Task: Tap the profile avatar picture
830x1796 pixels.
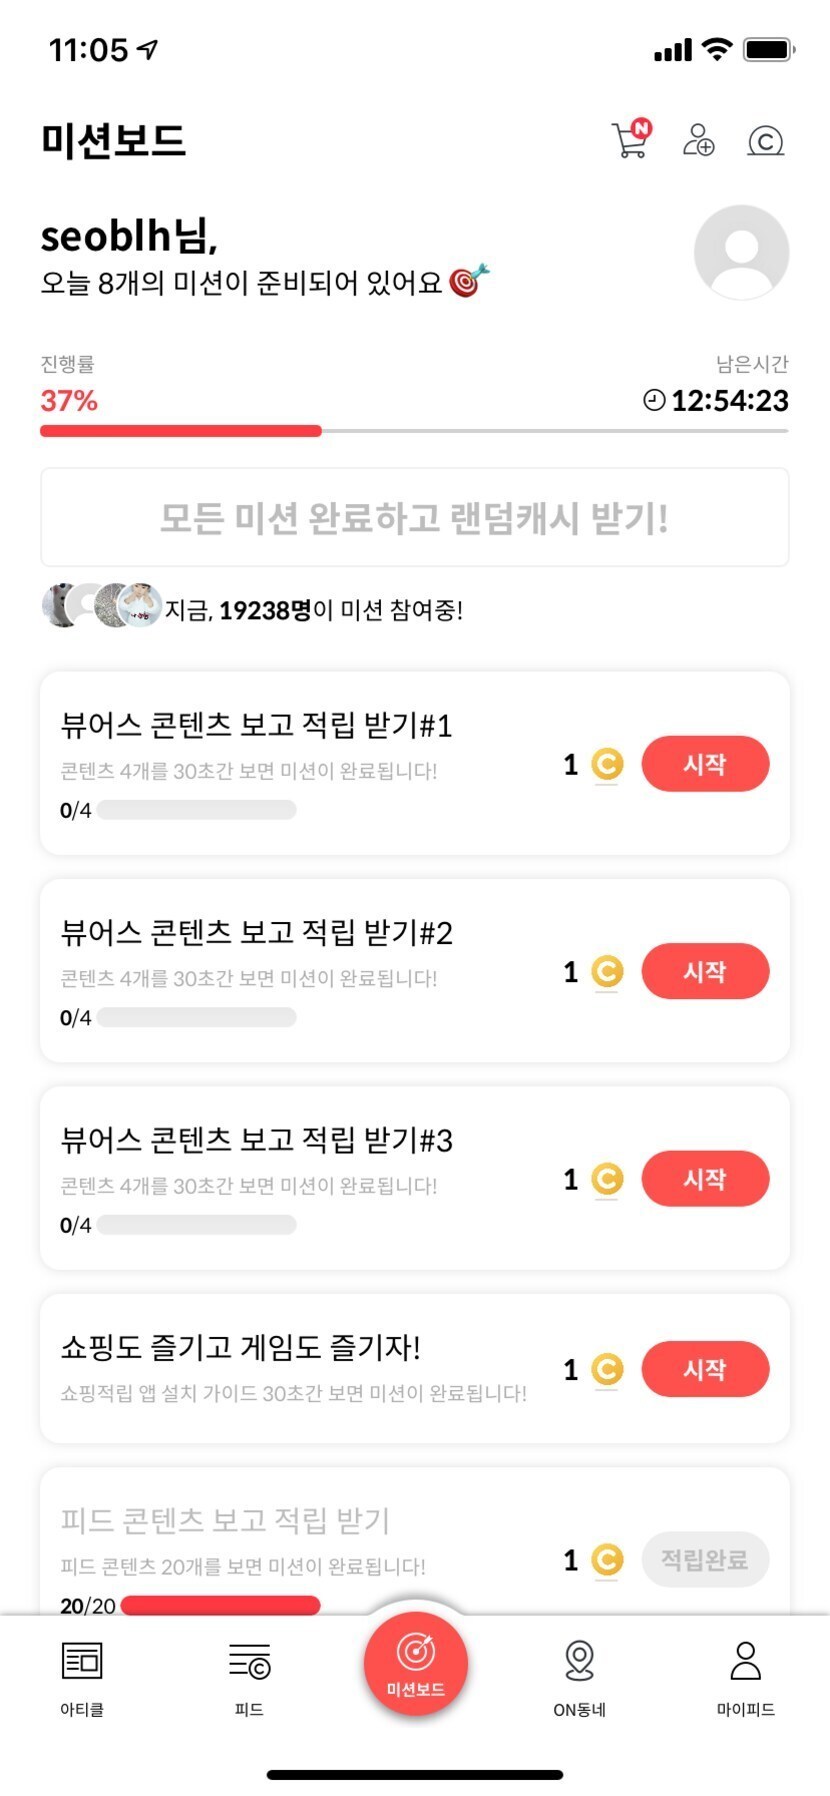Action: pos(741,253)
